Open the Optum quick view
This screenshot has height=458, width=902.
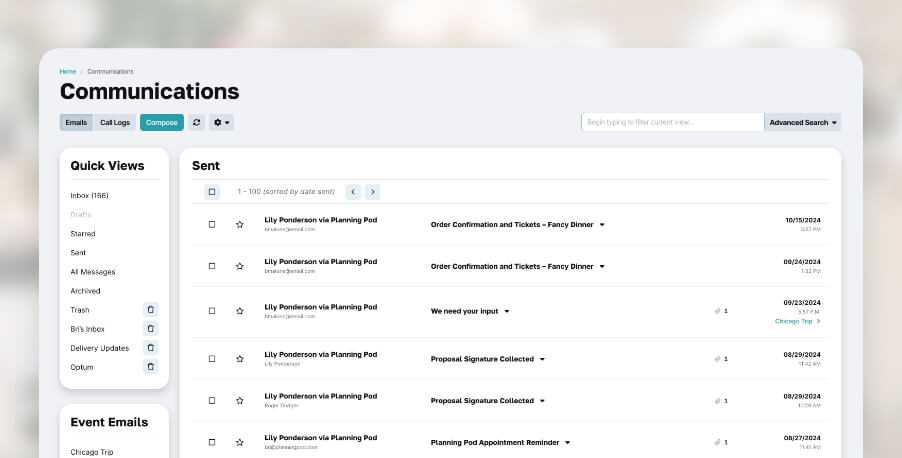(82, 367)
